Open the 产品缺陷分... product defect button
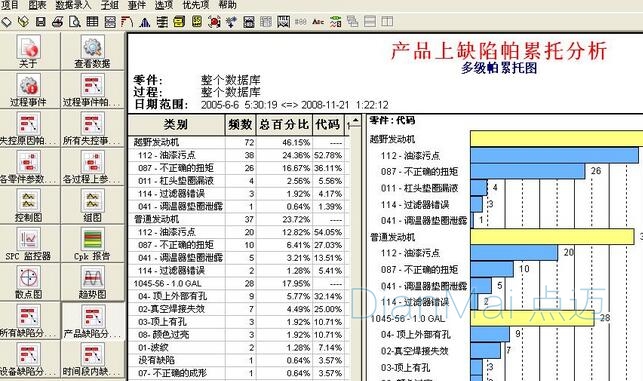 pos(92,321)
